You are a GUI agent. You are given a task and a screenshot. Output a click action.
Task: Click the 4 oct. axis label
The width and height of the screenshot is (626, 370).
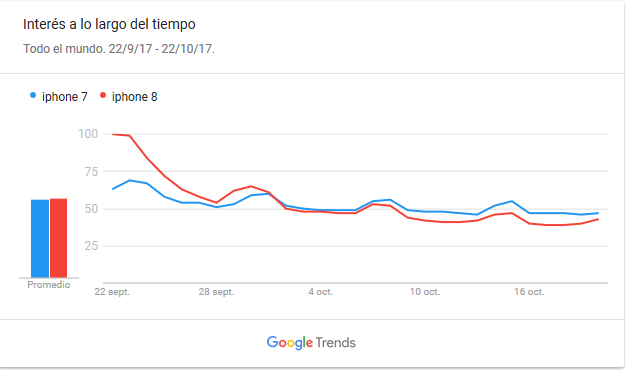tap(321, 292)
